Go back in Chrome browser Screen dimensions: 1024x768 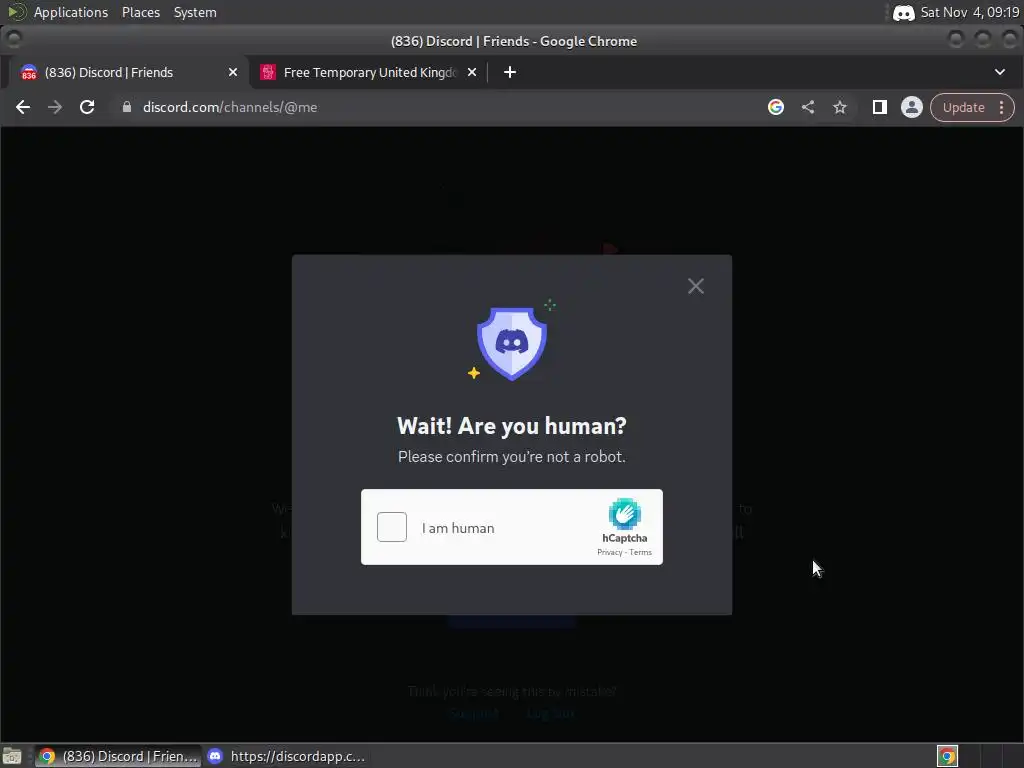tap(23, 107)
